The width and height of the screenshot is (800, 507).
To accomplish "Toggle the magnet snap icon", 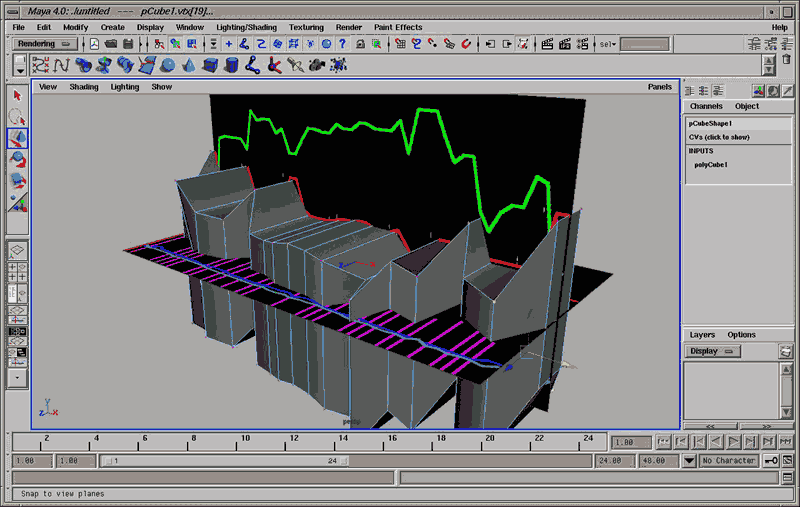I will tap(466, 44).
